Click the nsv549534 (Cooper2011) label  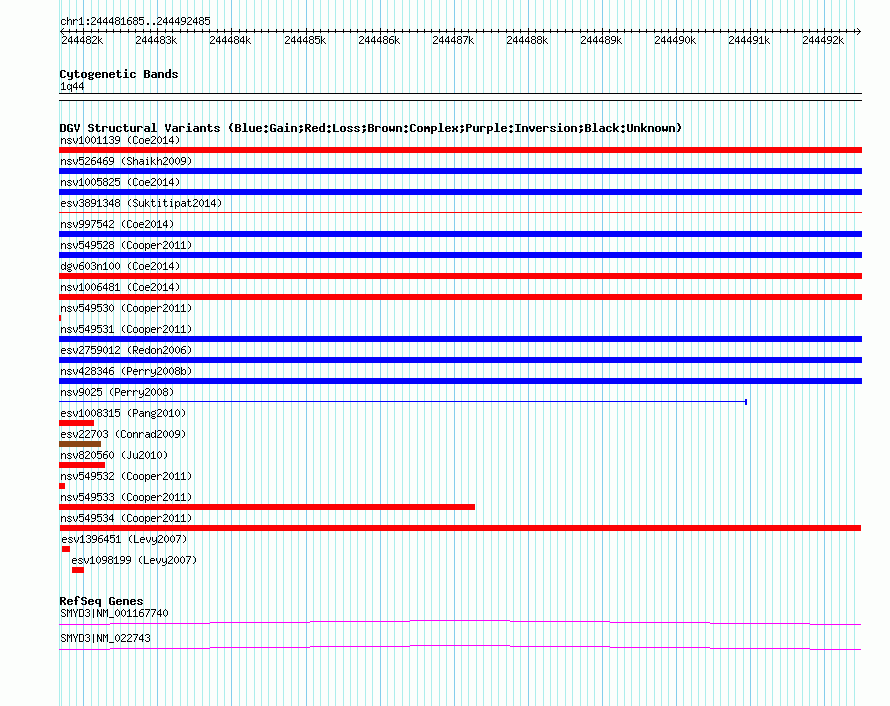click(126, 518)
